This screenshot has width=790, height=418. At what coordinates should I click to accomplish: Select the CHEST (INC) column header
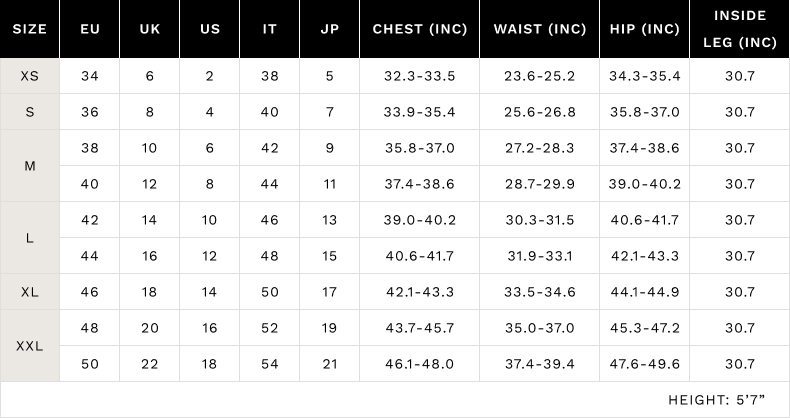[x=419, y=29]
